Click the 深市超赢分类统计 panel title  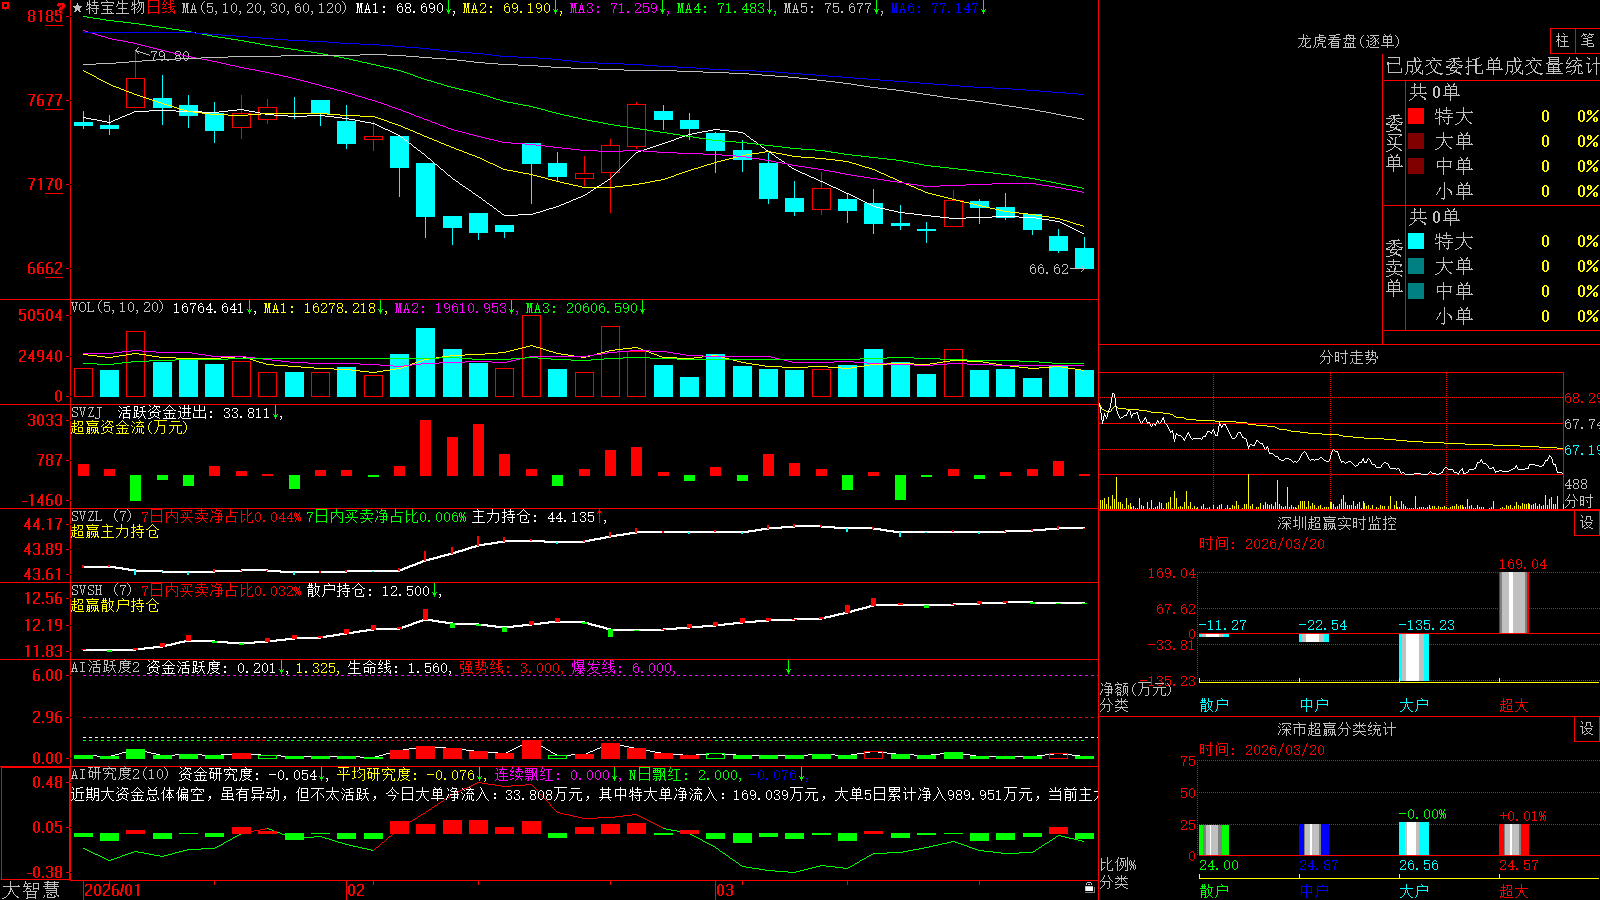tap(1336, 729)
